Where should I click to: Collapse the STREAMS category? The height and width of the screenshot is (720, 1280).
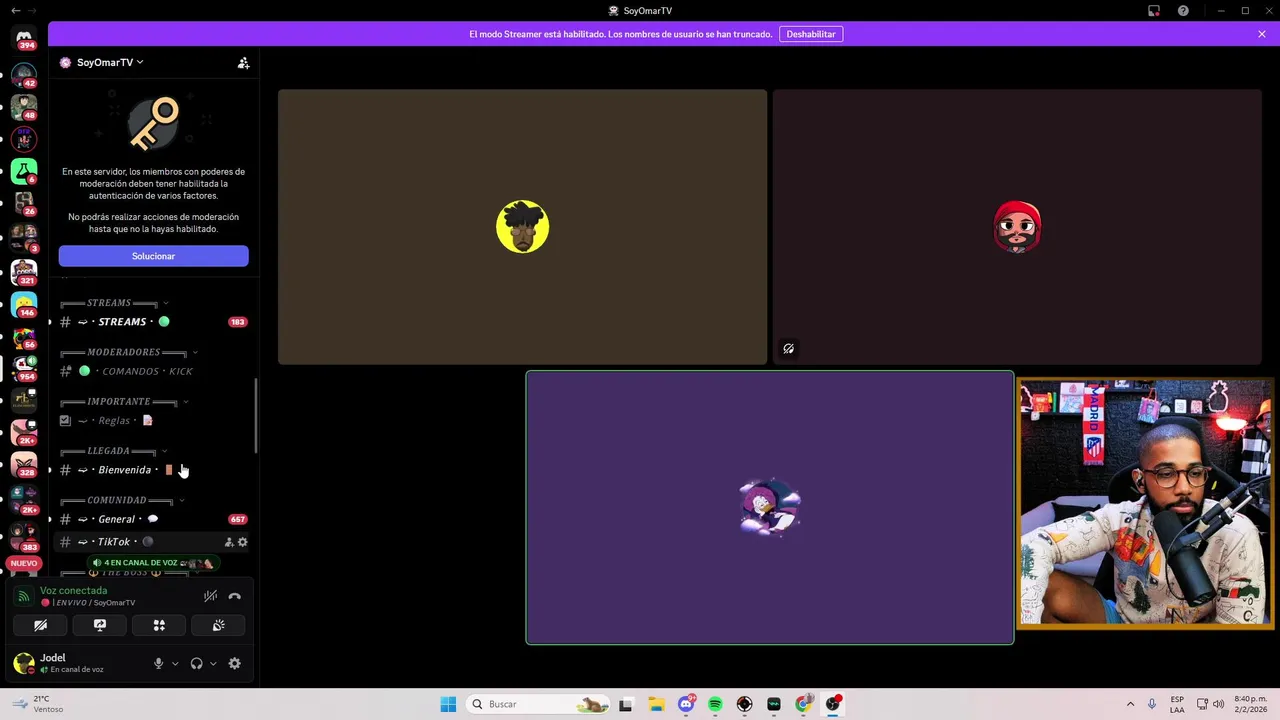114,303
